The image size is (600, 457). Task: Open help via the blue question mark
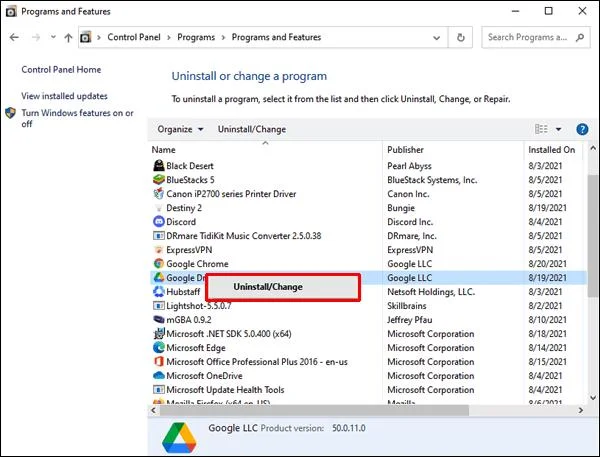(x=582, y=129)
